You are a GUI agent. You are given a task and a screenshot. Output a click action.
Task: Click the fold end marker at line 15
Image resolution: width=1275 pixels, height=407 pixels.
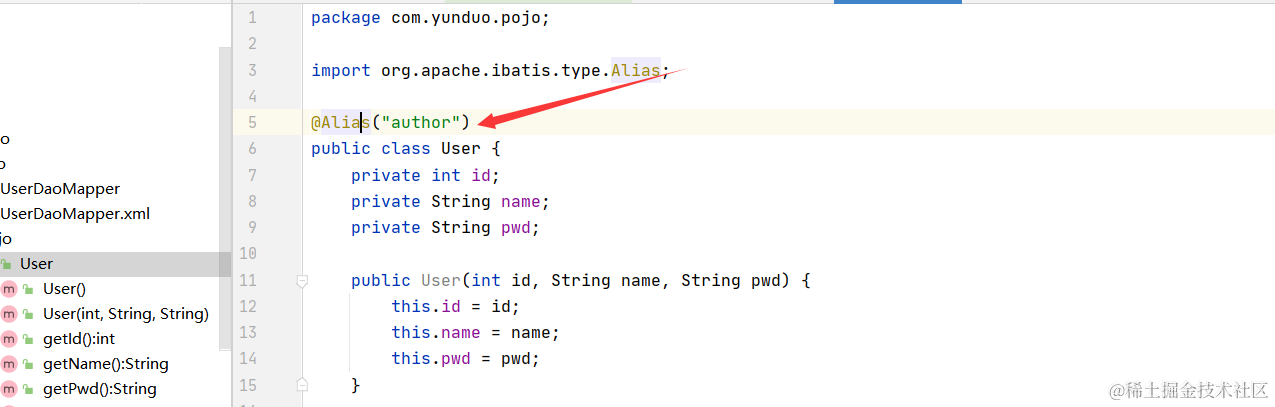coord(302,384)
